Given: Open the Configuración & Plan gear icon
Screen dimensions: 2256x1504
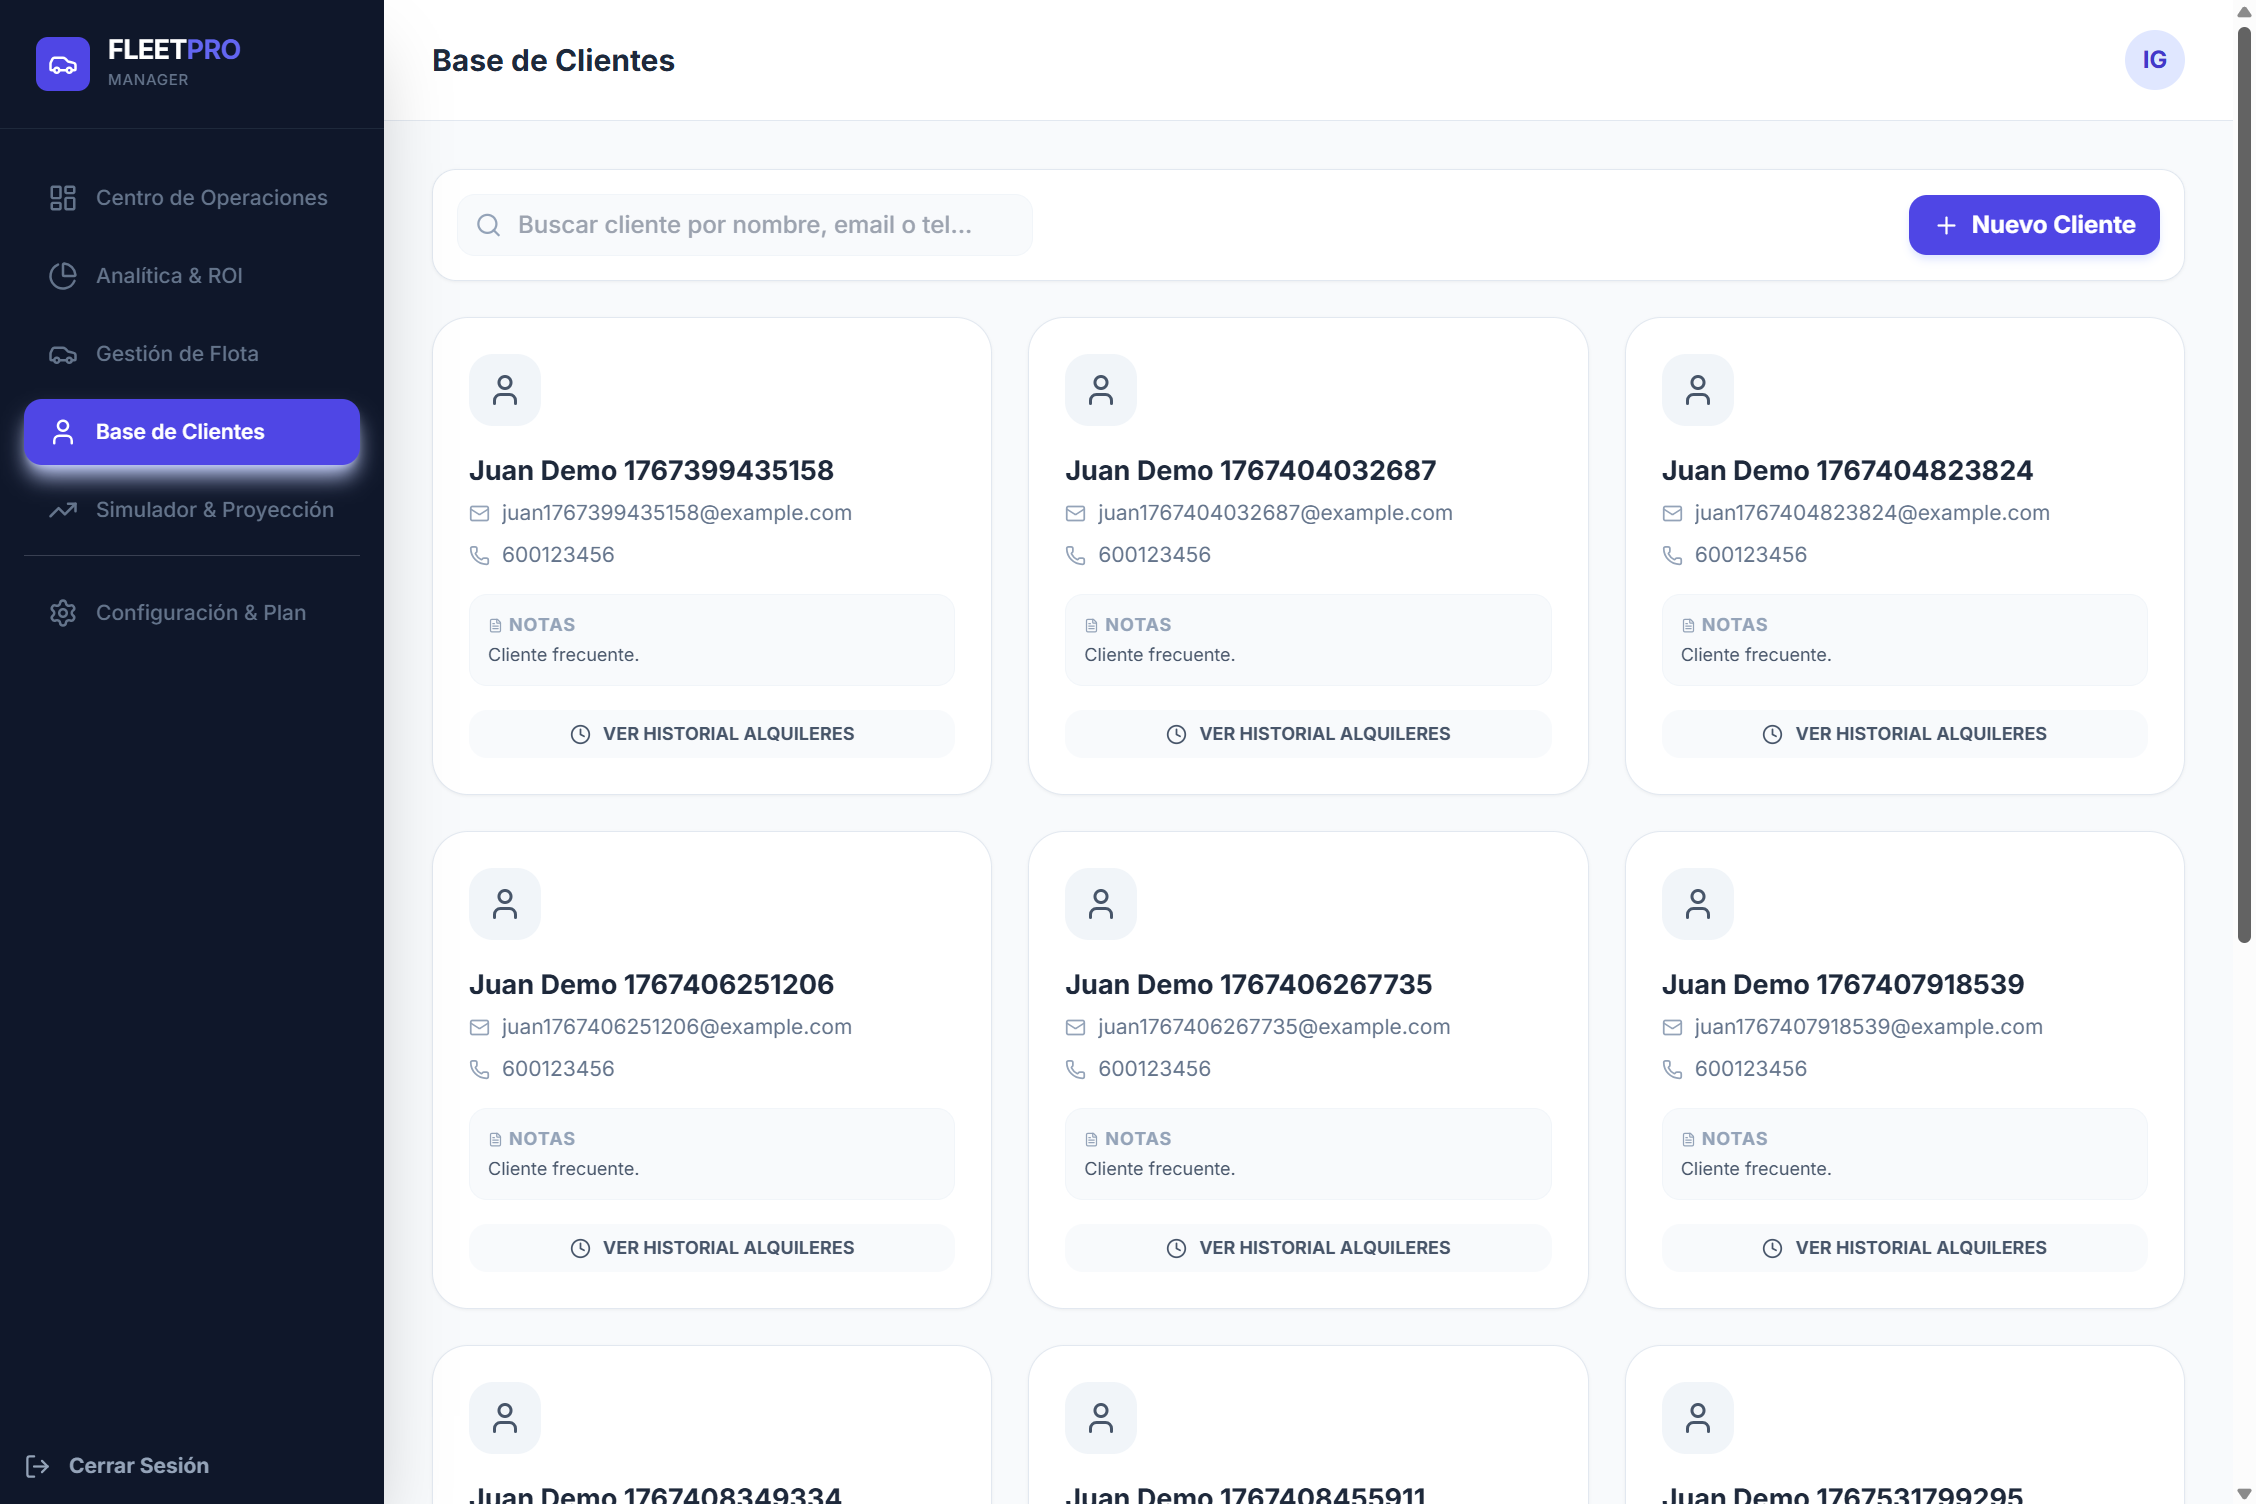Looking at the screenshot, I should (62, 612).
